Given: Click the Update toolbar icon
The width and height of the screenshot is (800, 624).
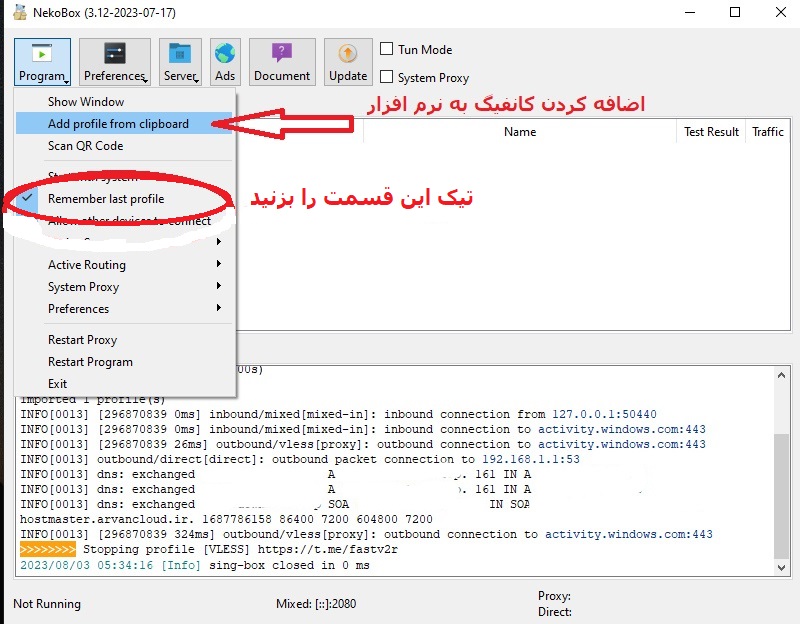Looking at the screenshot, I should tap(347, 61).
